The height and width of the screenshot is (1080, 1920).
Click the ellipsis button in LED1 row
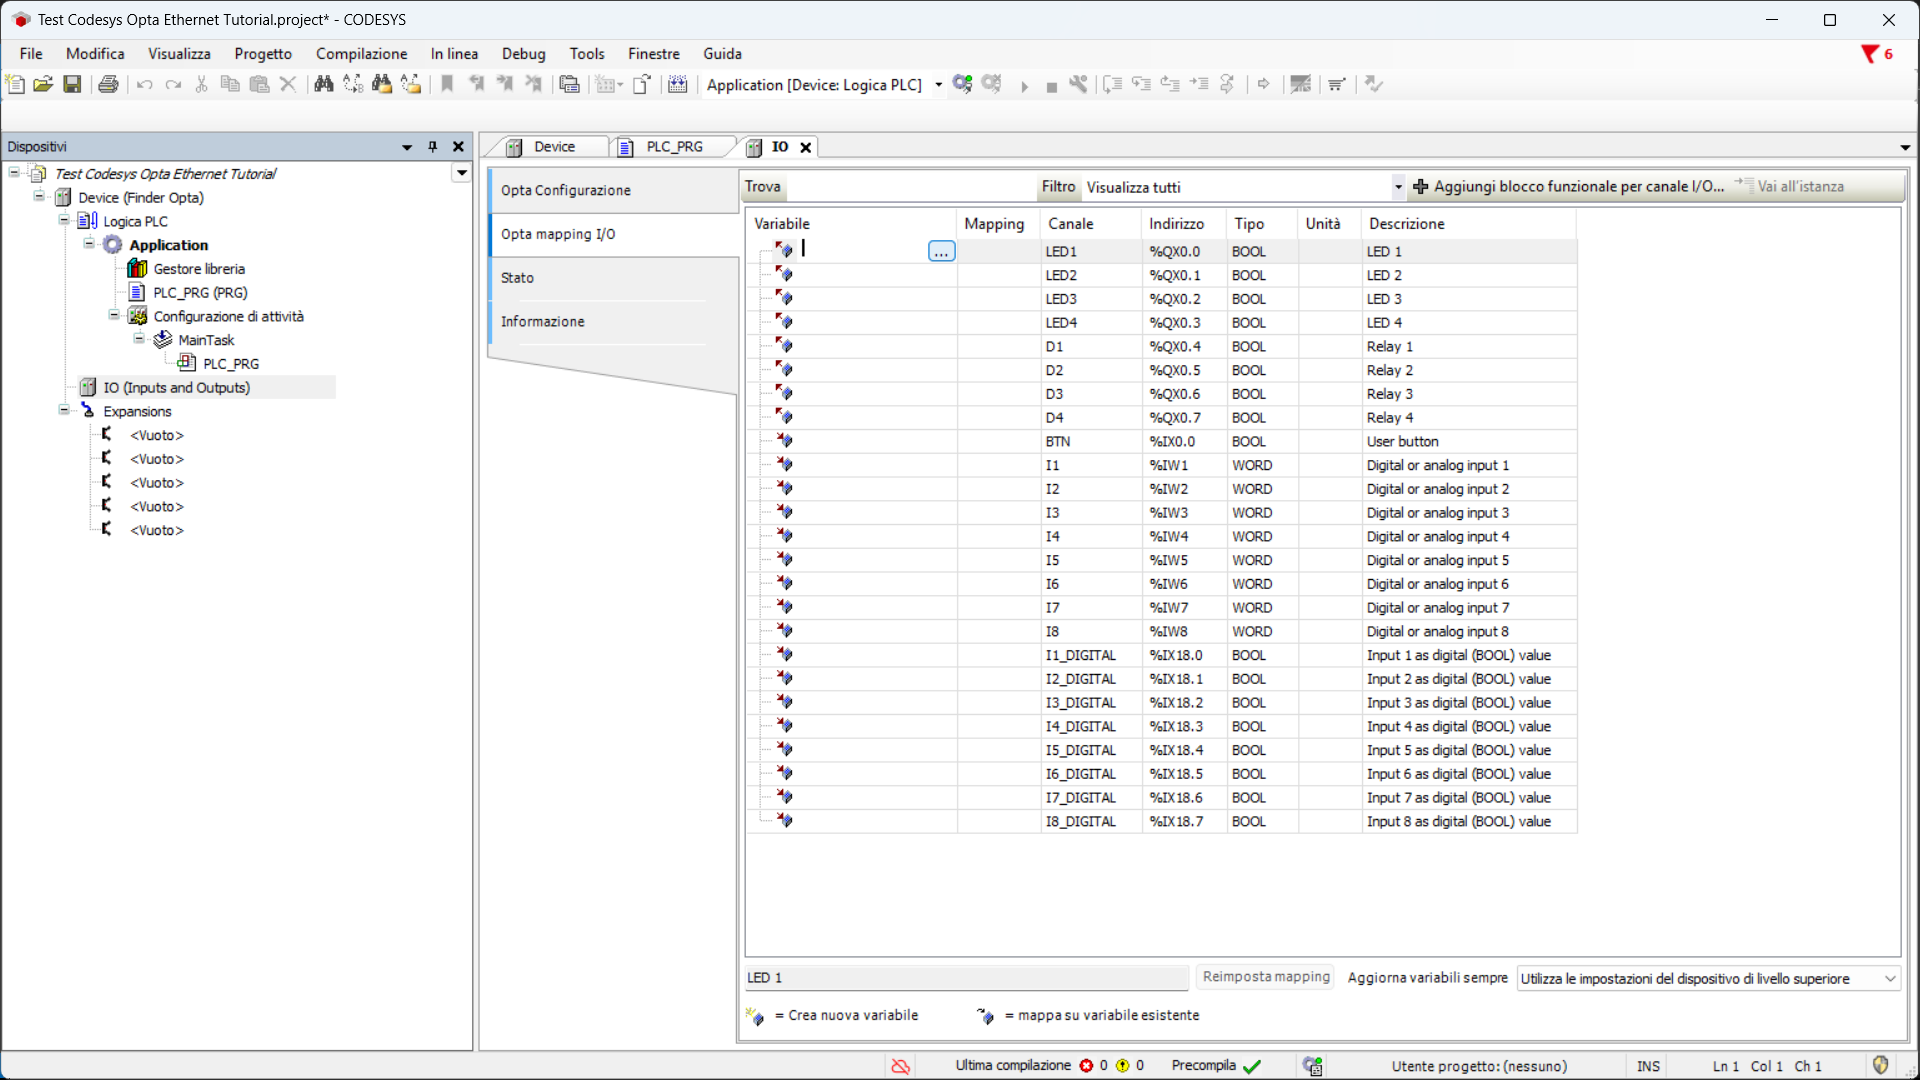coord(941,252)
